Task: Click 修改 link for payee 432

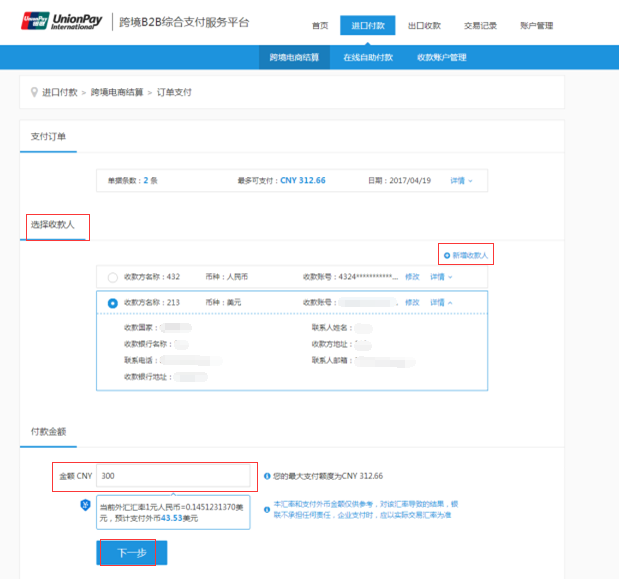Action: pos(412,277)
